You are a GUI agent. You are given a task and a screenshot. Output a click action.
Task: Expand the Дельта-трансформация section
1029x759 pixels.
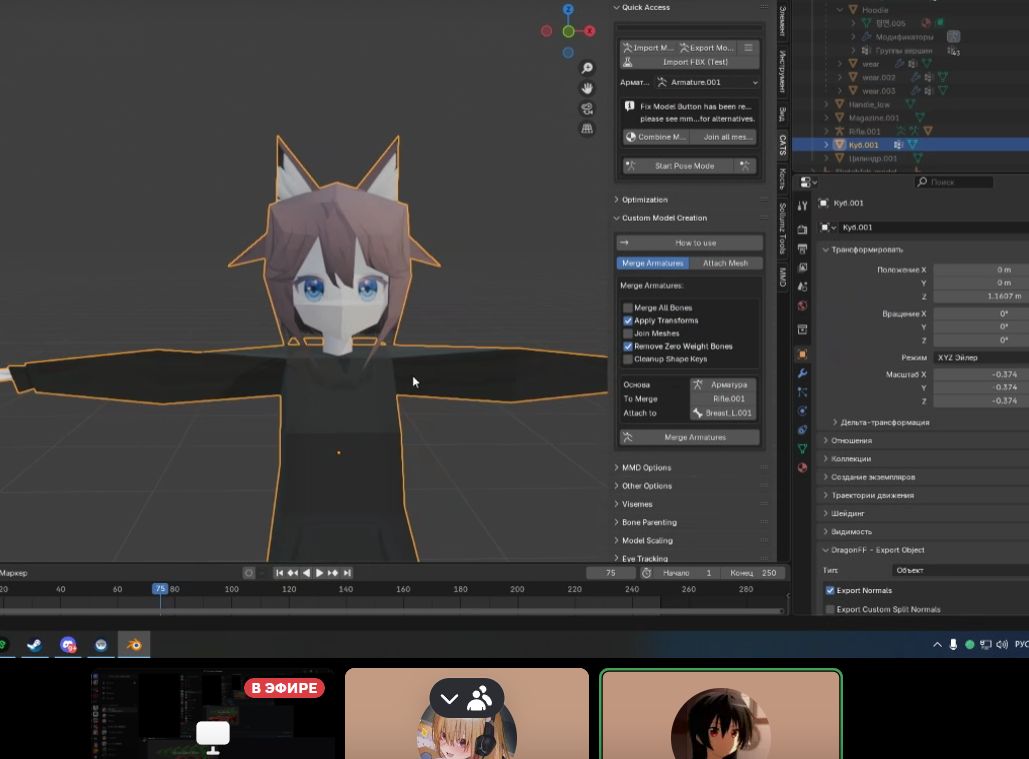tap(884, 422)
